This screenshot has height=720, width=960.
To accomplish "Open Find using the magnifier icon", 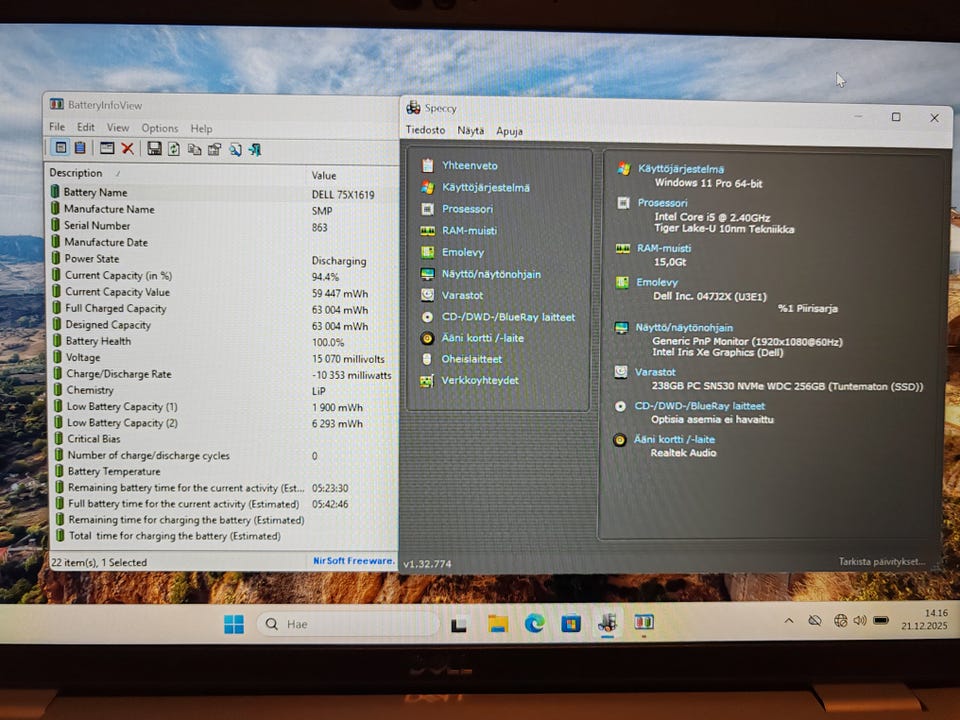I will coord(235,149).
